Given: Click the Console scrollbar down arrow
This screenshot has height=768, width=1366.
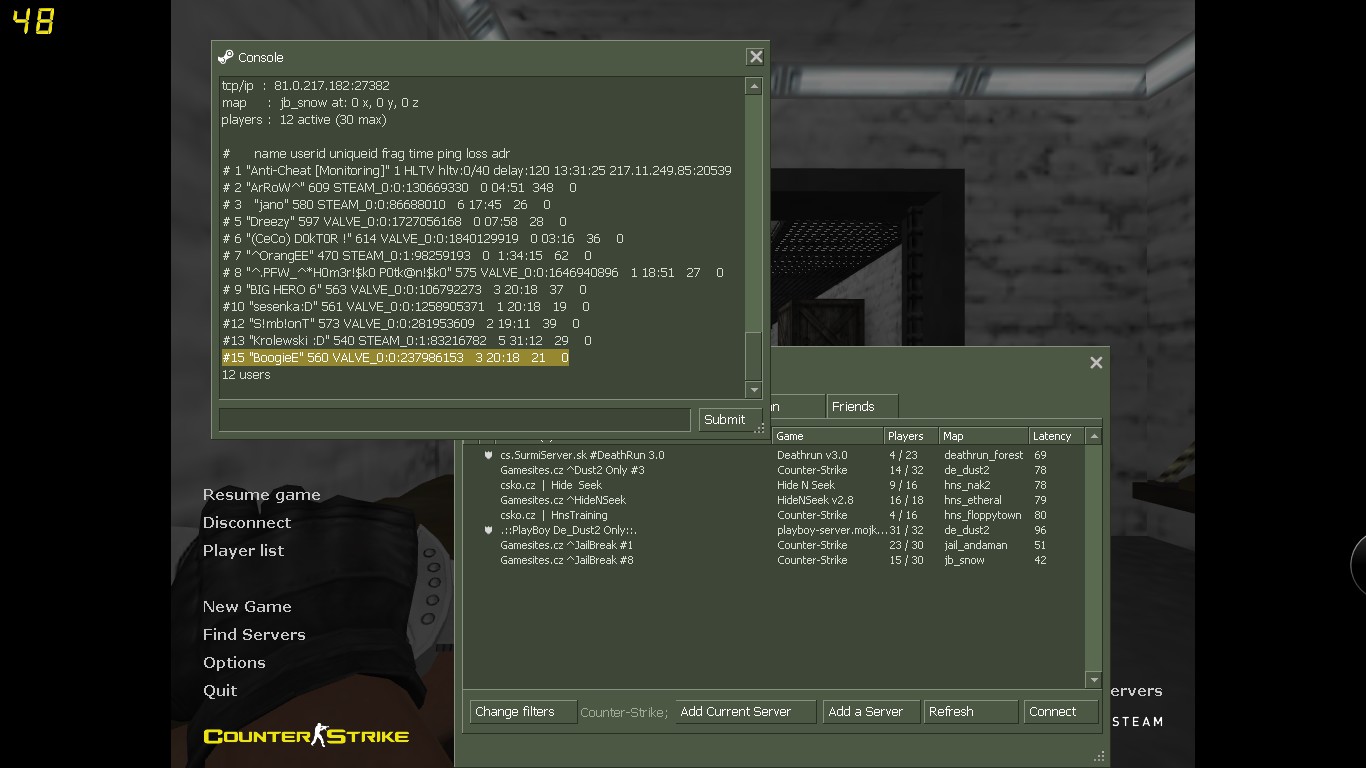Looking at the screenshot, I should click(754, 390).
